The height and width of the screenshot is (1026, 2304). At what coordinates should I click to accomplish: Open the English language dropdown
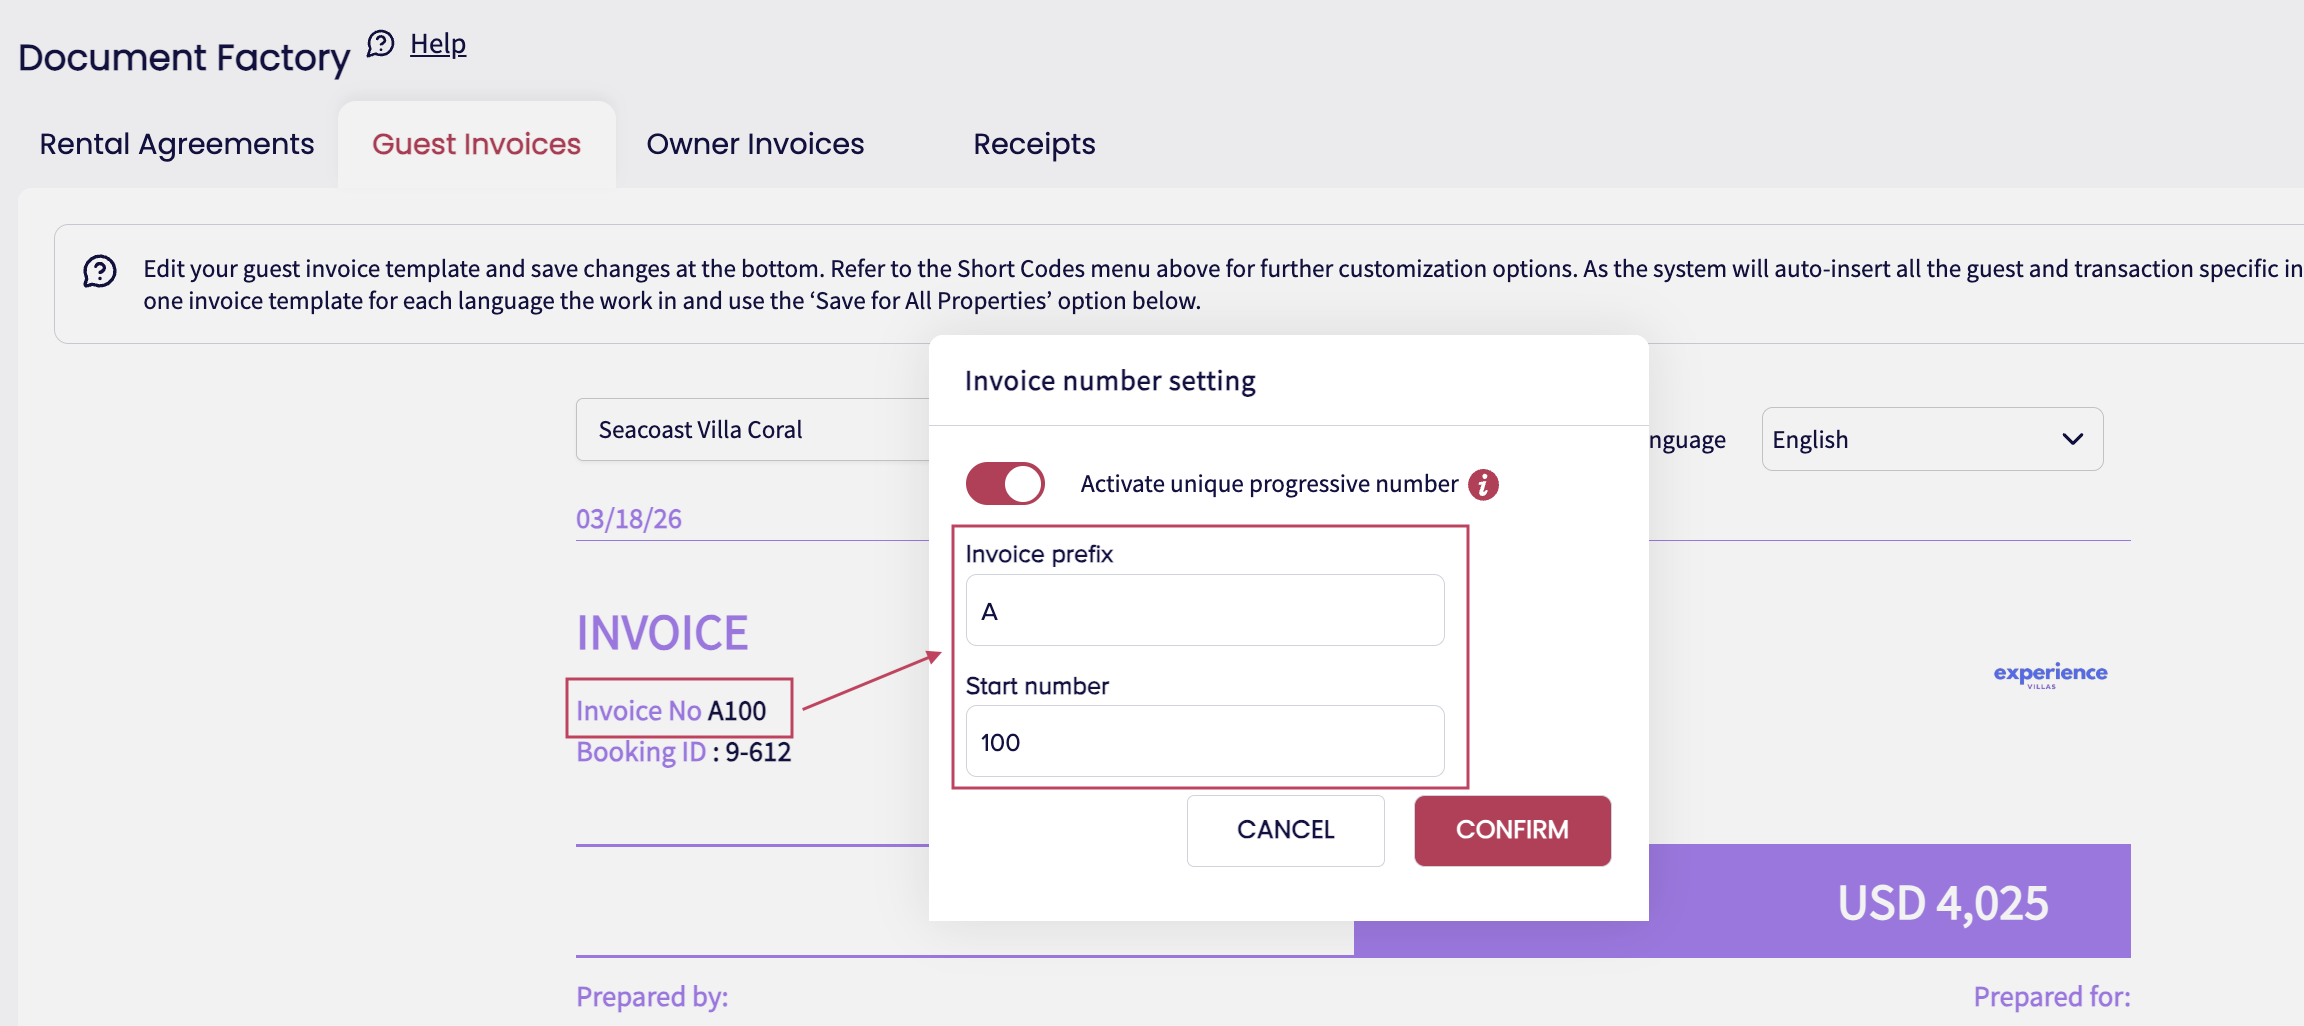click(x=1931, y=439)
